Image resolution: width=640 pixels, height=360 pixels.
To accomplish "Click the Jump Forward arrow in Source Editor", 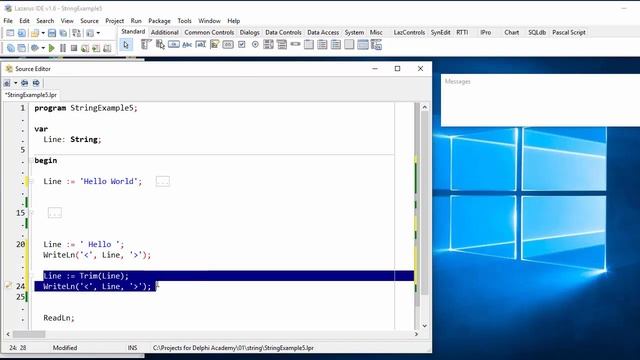I will coord(36,83).
